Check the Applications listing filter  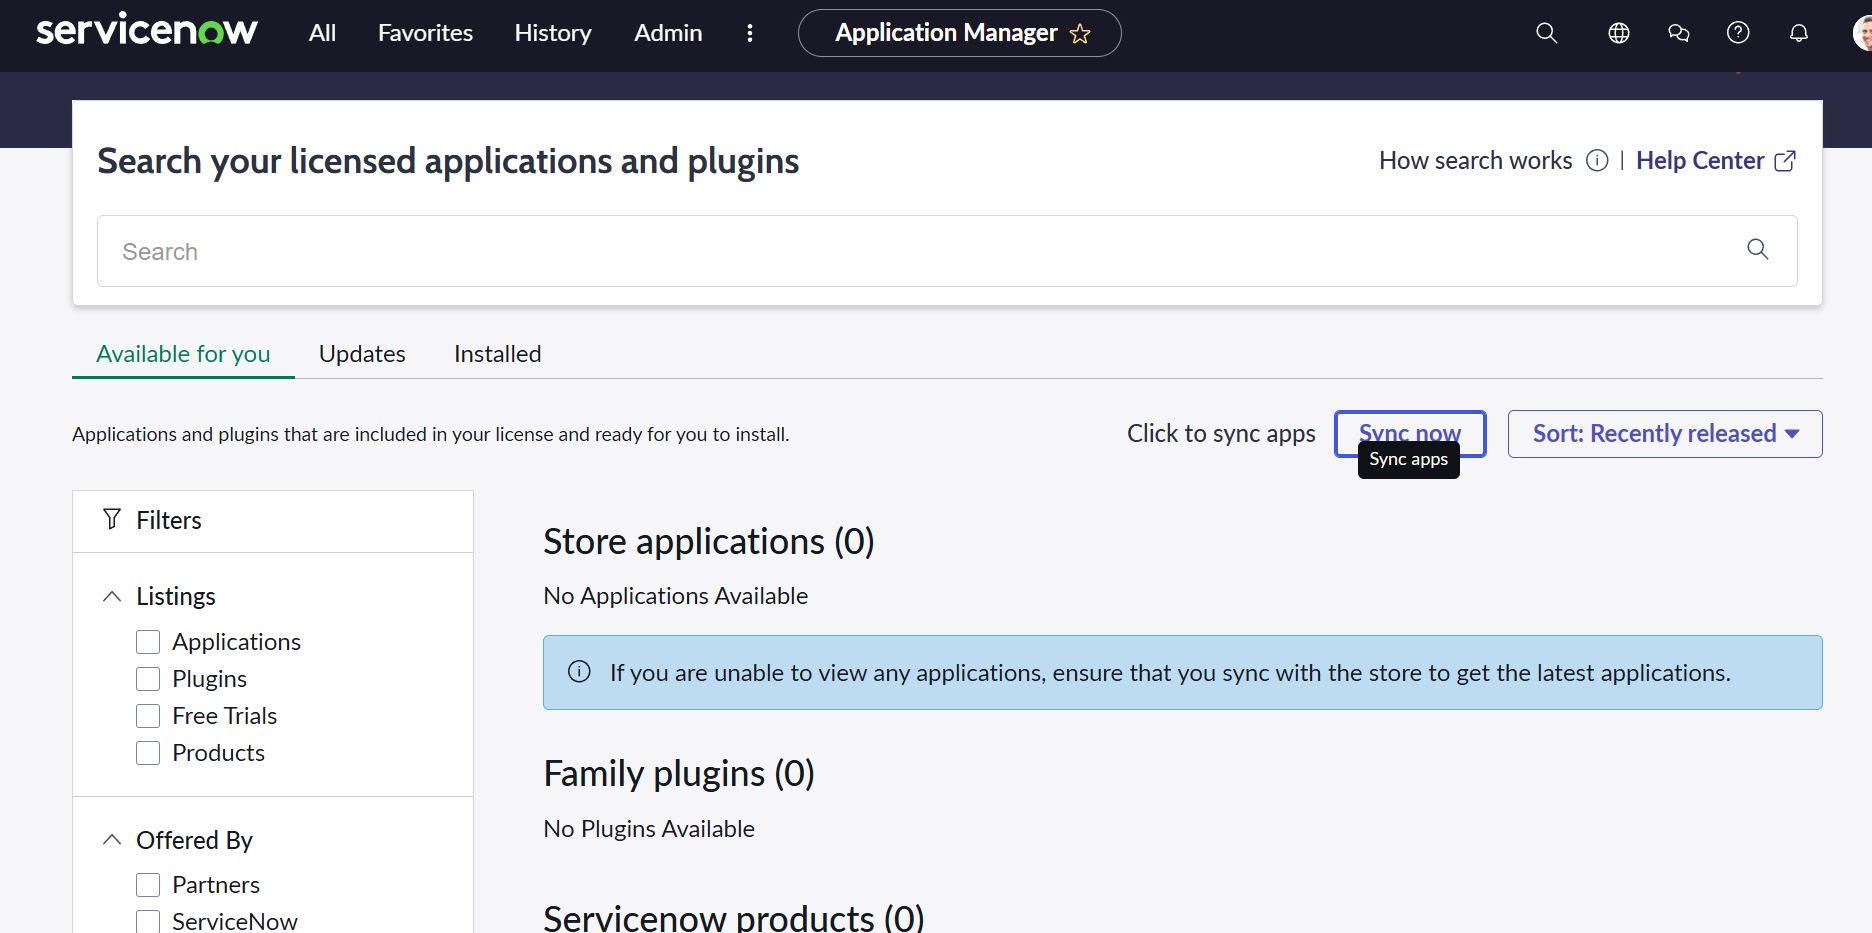pos(148,641)
